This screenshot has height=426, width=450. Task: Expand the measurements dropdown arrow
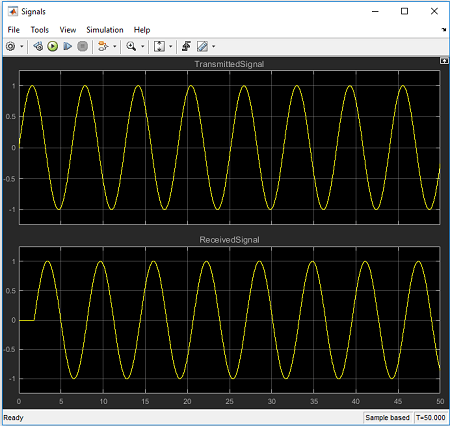coord(214,46)
